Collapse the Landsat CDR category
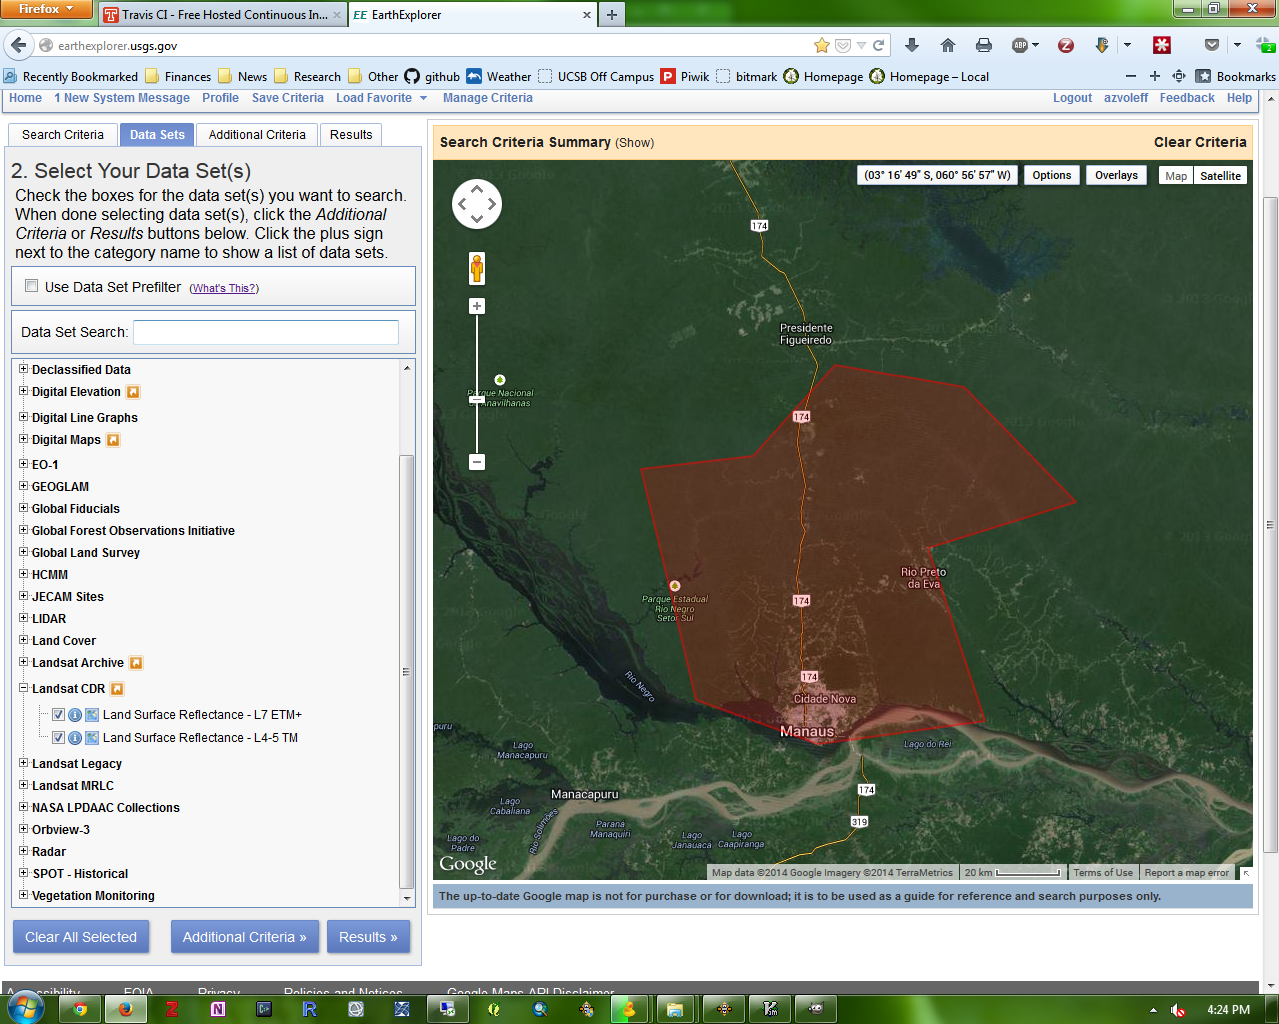 coord(23,688)
